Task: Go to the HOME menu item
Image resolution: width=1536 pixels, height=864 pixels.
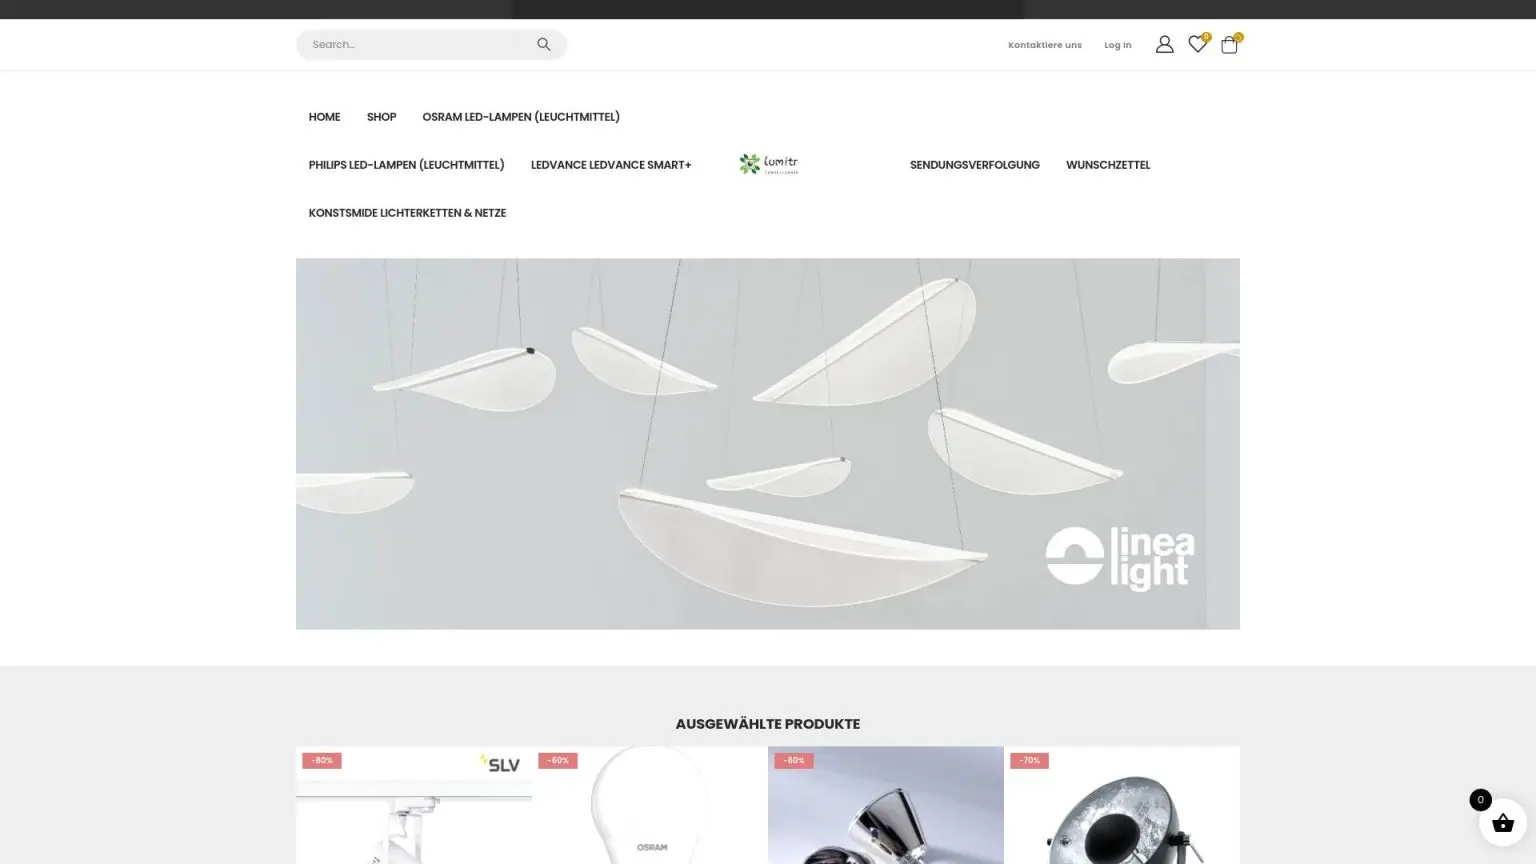Action: coord(324,117)
